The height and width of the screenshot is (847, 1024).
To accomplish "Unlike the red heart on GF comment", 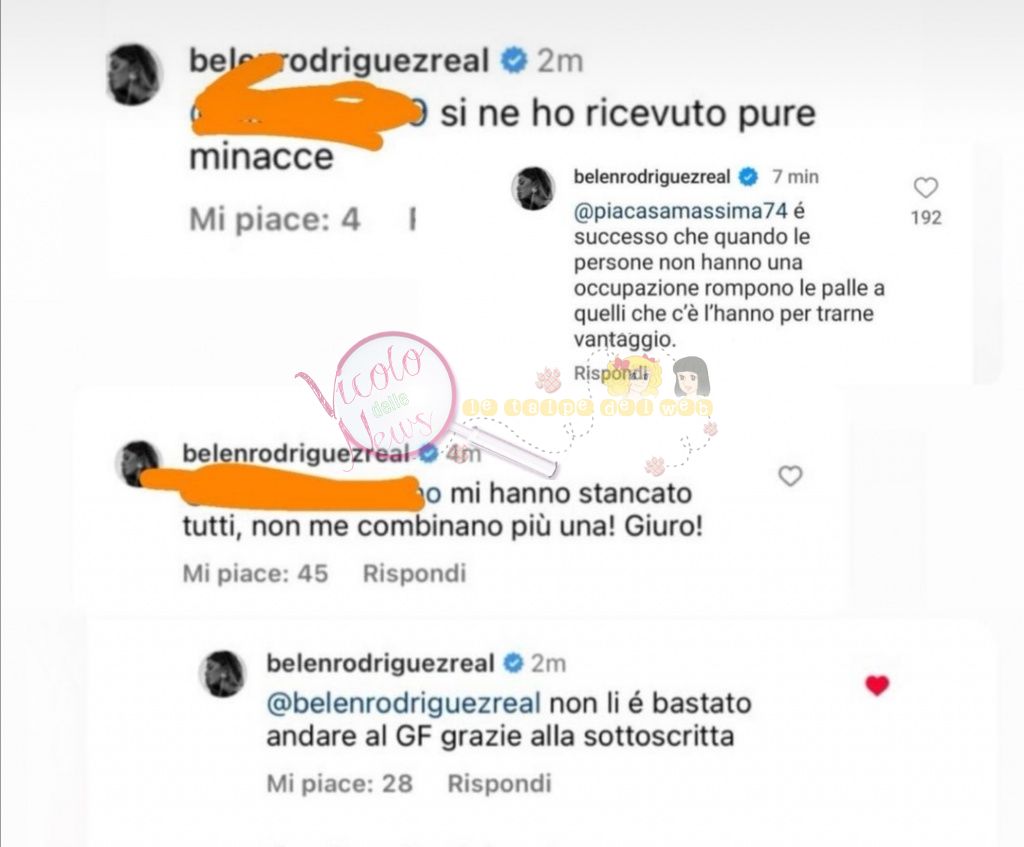I will (x=877, y=685).
